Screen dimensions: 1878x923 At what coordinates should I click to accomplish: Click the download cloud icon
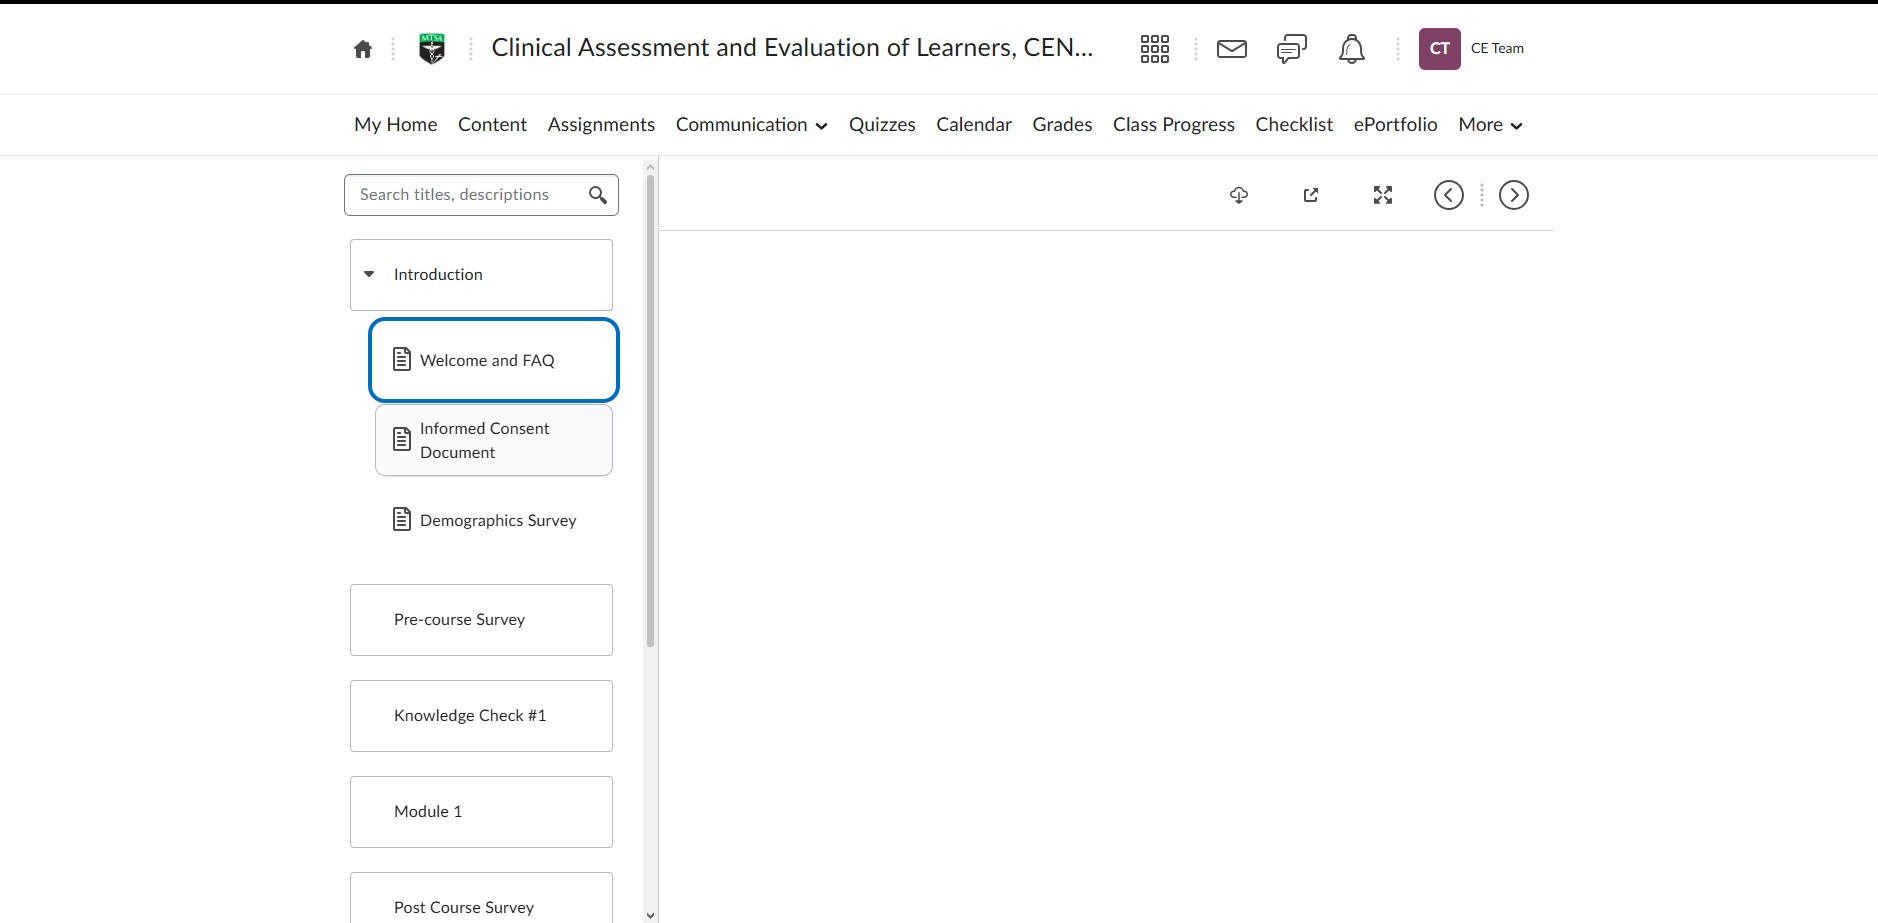(x=1239, y=195)
